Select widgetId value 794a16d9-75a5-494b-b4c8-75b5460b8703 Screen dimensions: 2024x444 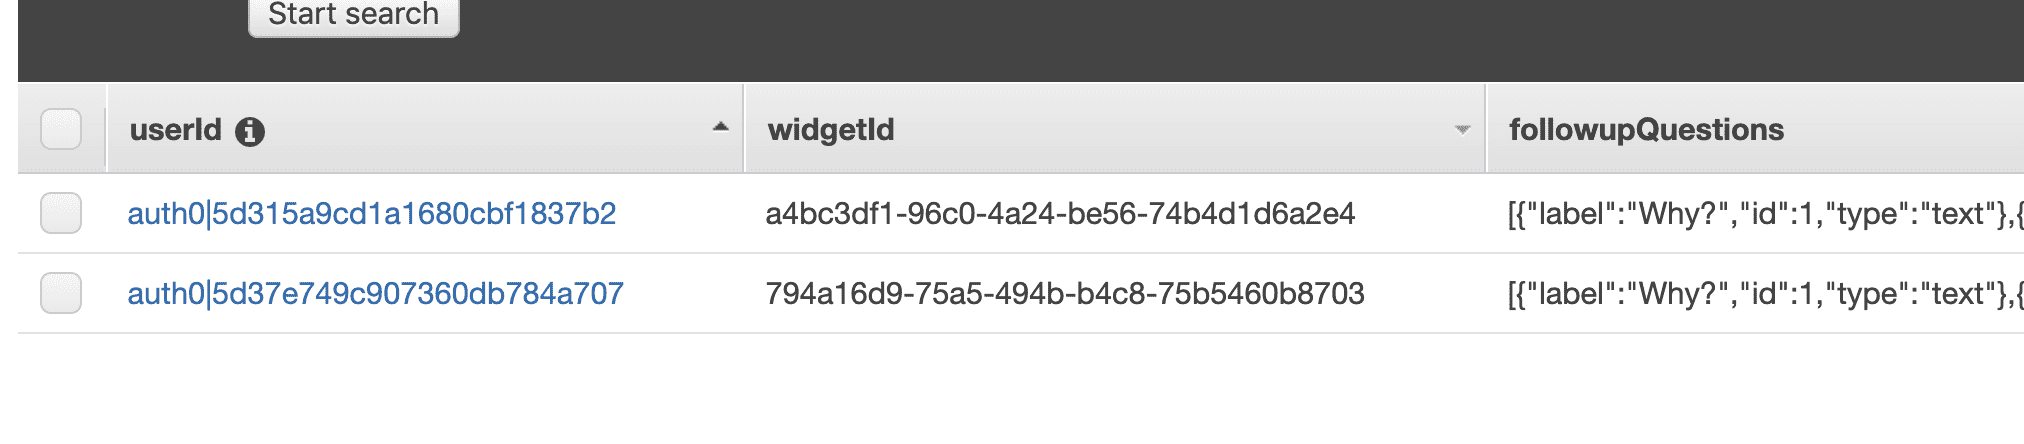pos(1065,293)
